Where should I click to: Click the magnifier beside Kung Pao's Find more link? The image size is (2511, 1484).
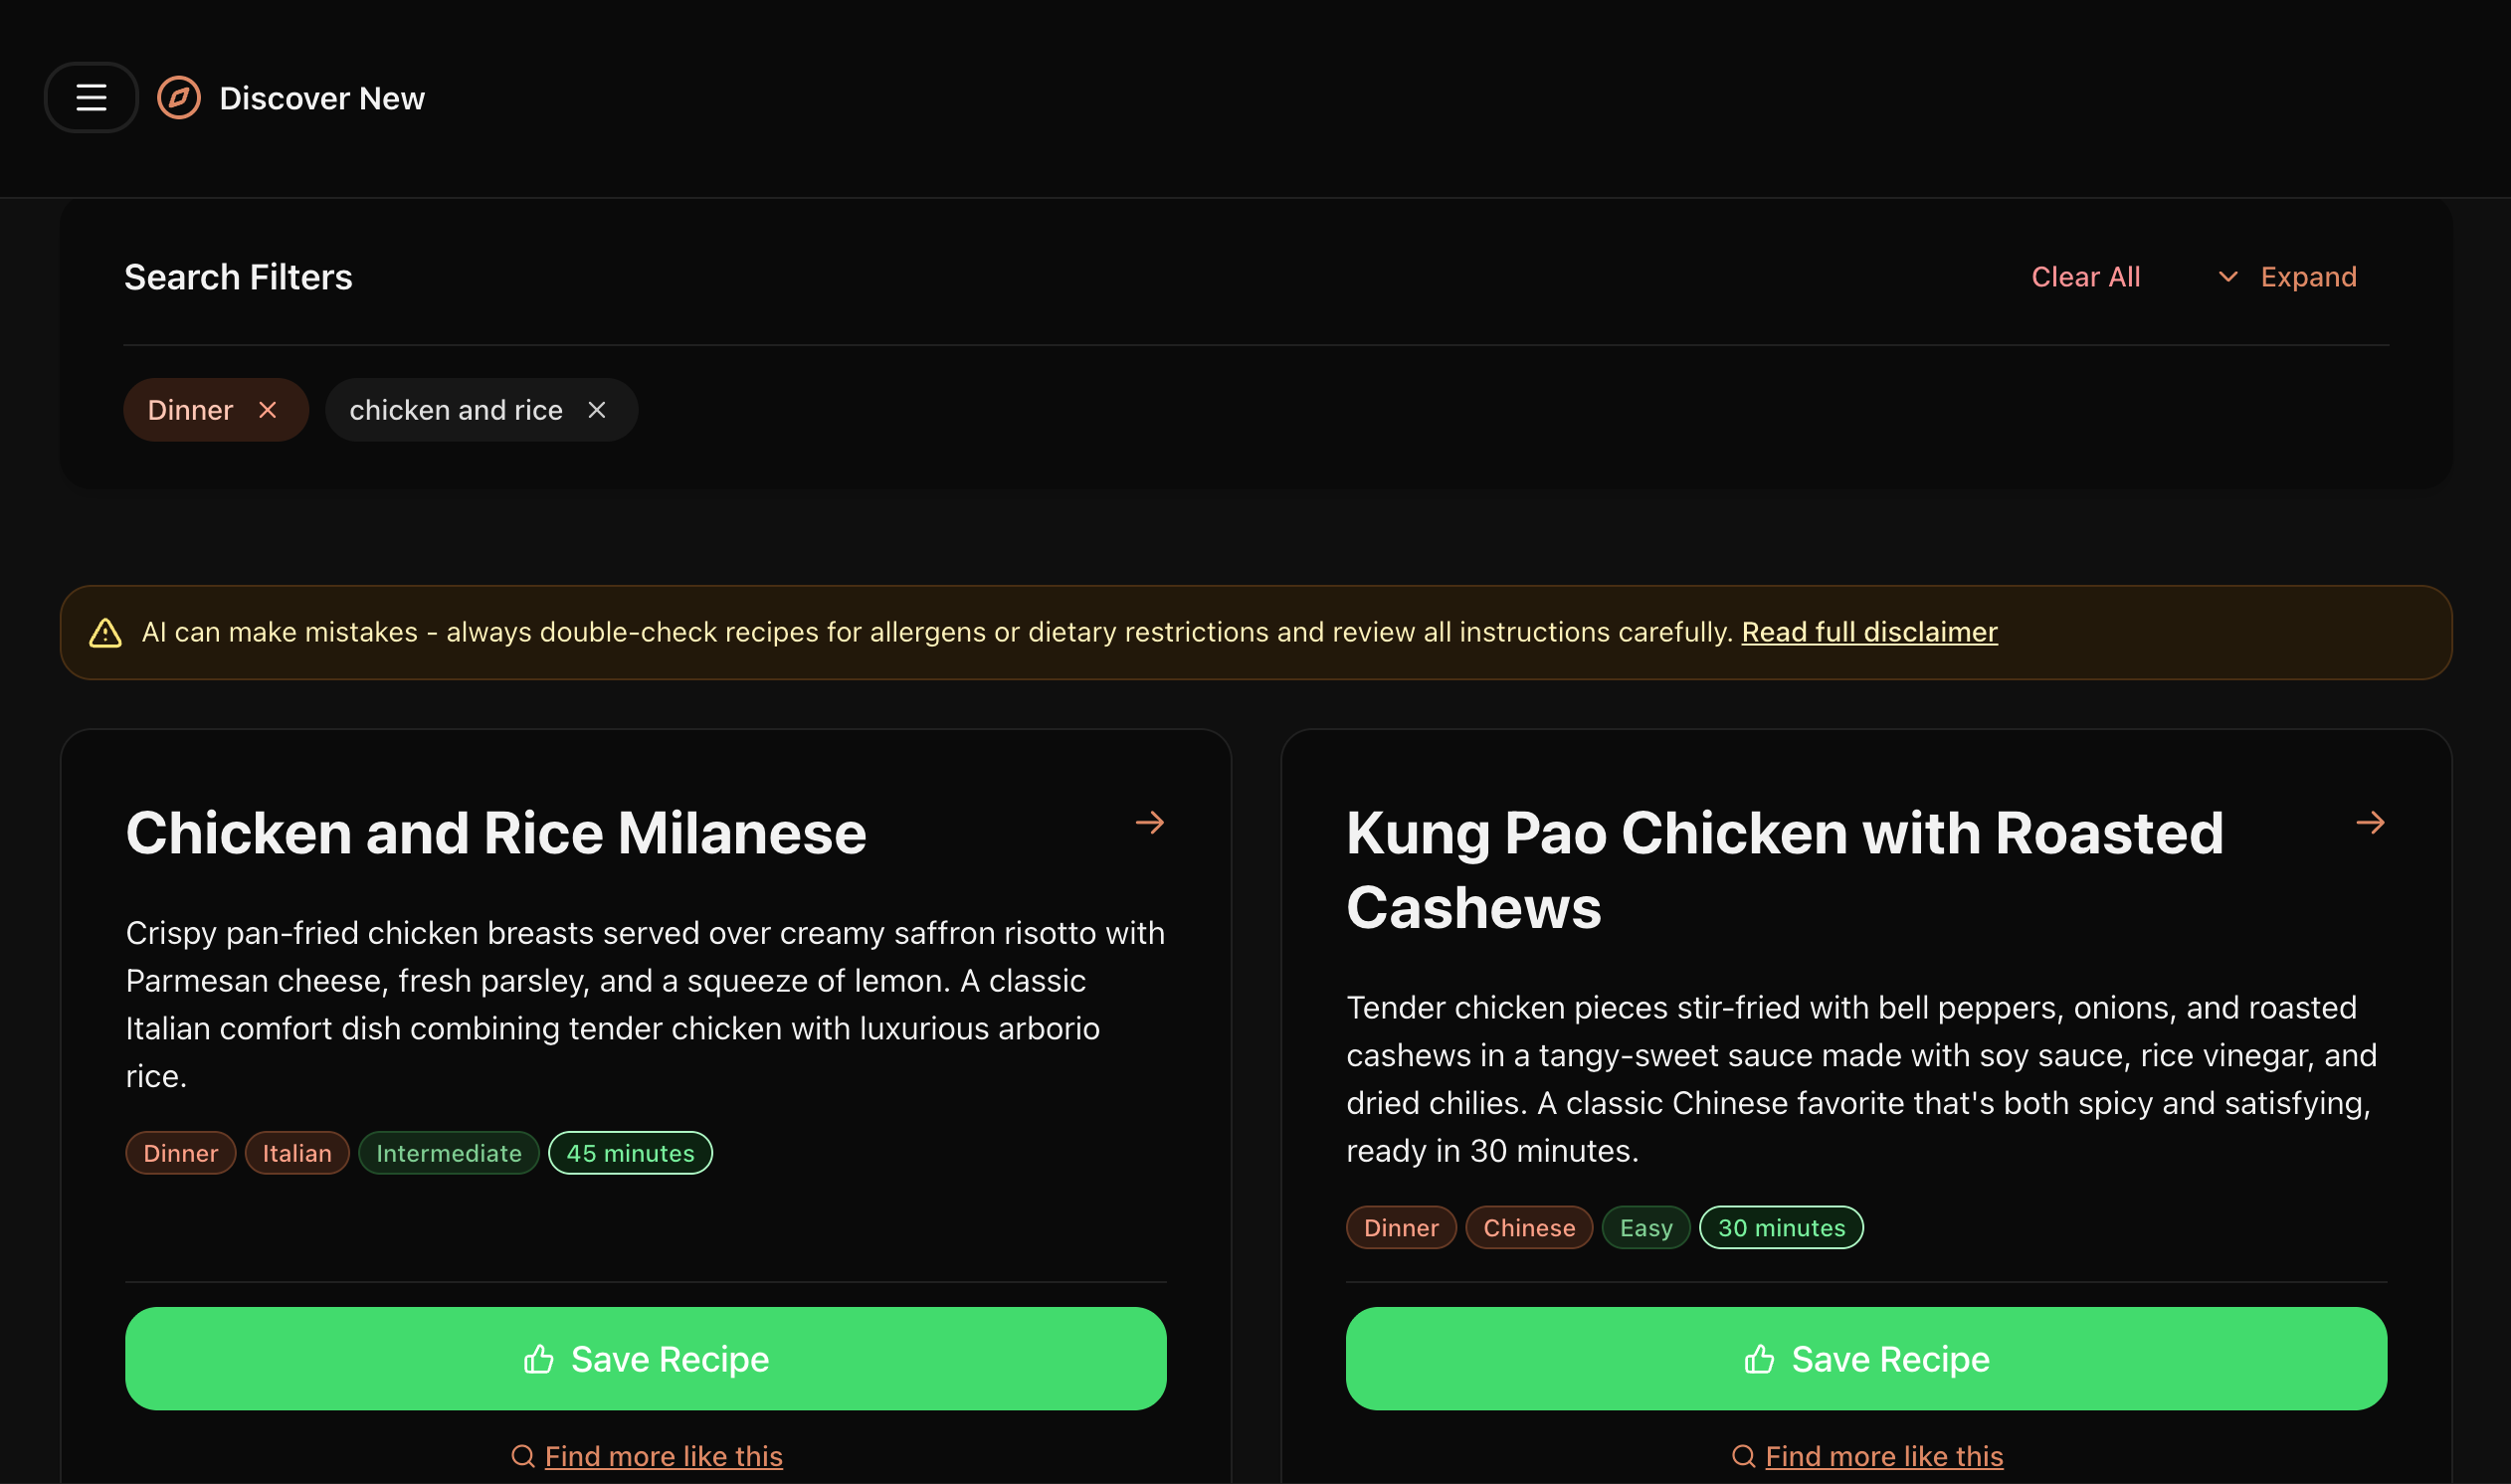click(x=1745, y=1456)
